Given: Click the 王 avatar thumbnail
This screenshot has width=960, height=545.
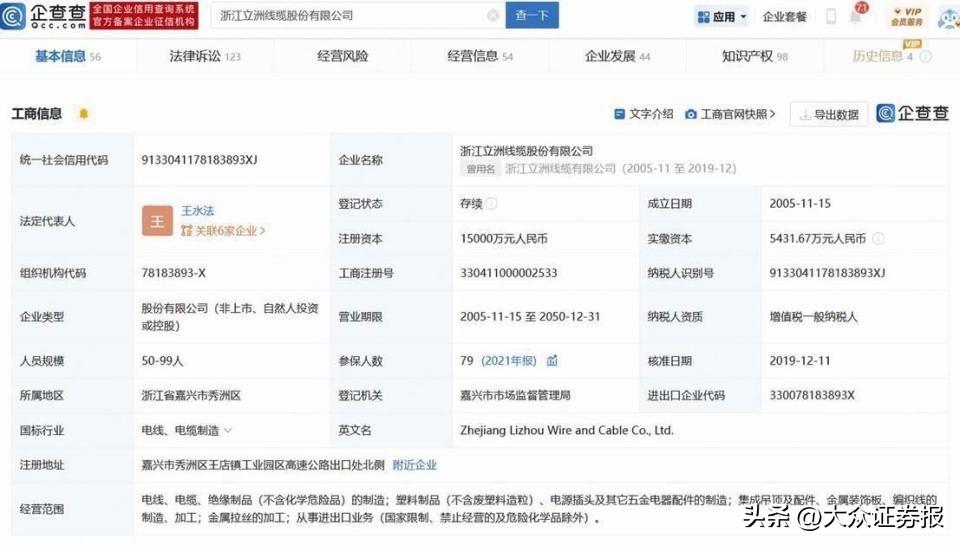Looking at the screenshot, I should (x=157, y=221).
